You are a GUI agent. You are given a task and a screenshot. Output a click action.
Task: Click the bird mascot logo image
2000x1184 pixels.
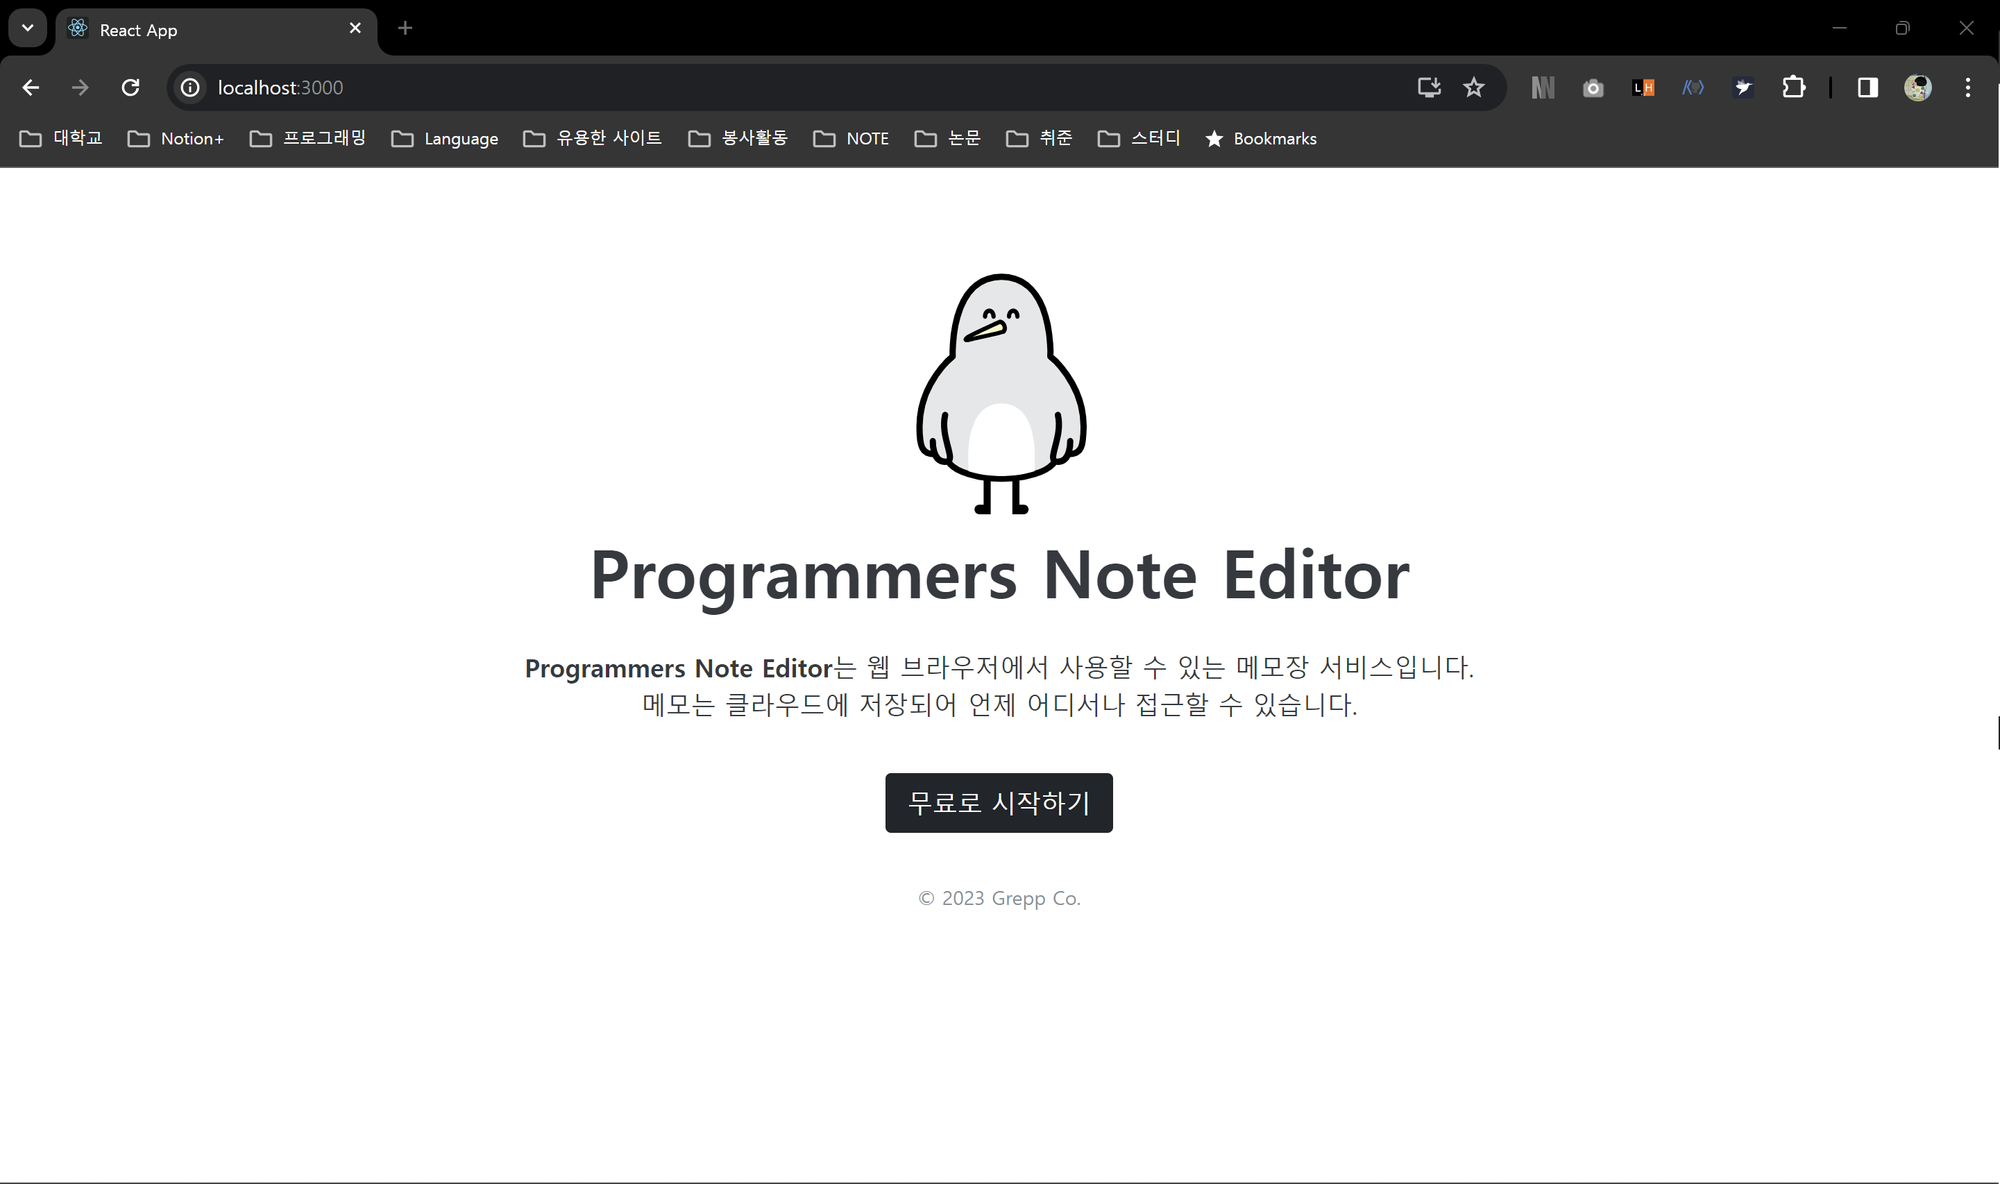(1001, 394)
